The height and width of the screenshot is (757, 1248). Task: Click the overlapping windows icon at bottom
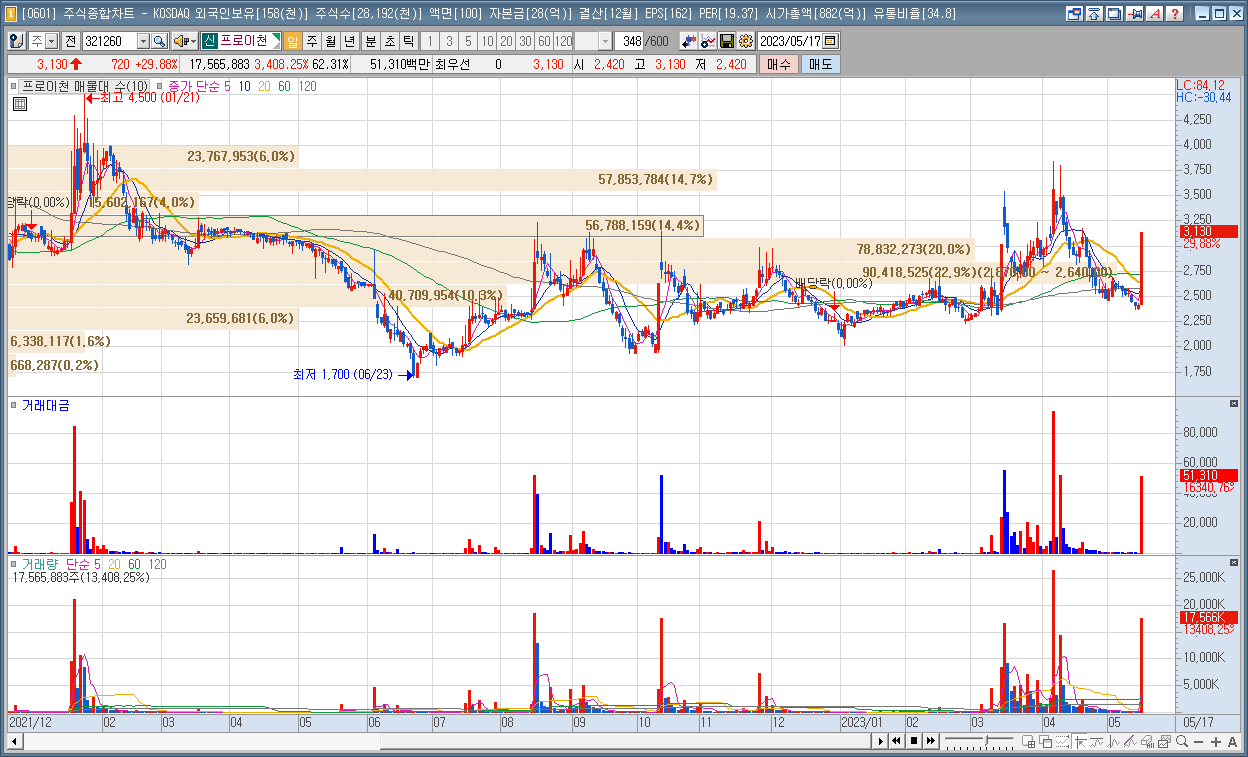click(x=1045, y=741)
